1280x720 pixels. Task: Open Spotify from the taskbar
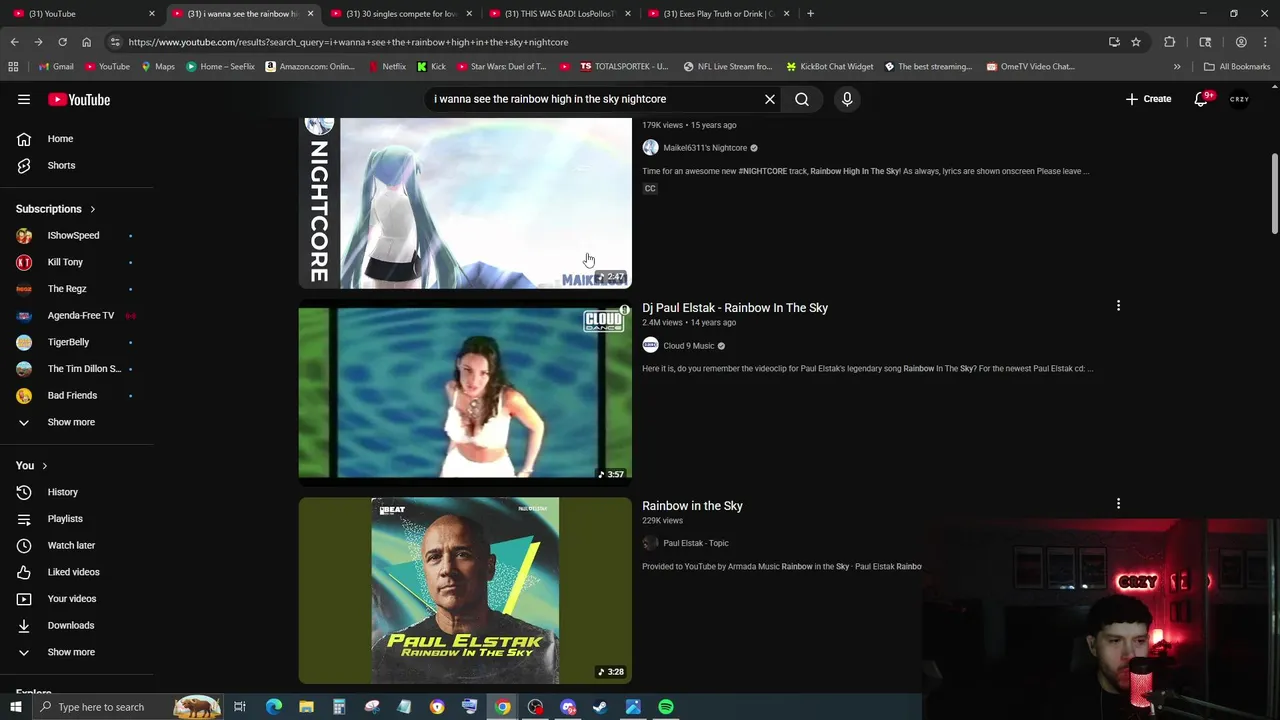tap(666, 707)
